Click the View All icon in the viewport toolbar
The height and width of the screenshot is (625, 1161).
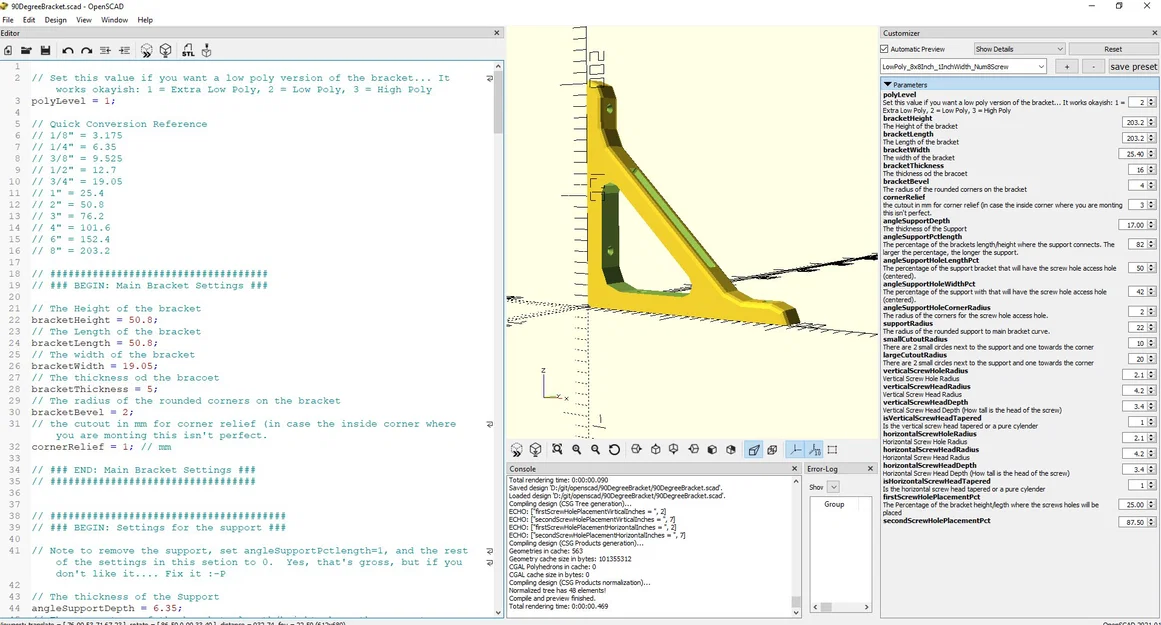(x=557, y=449)
